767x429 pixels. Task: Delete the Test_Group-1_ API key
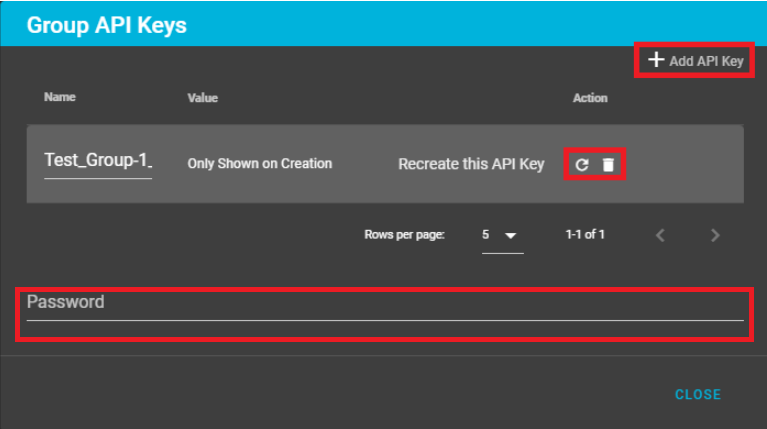(608, 165)
